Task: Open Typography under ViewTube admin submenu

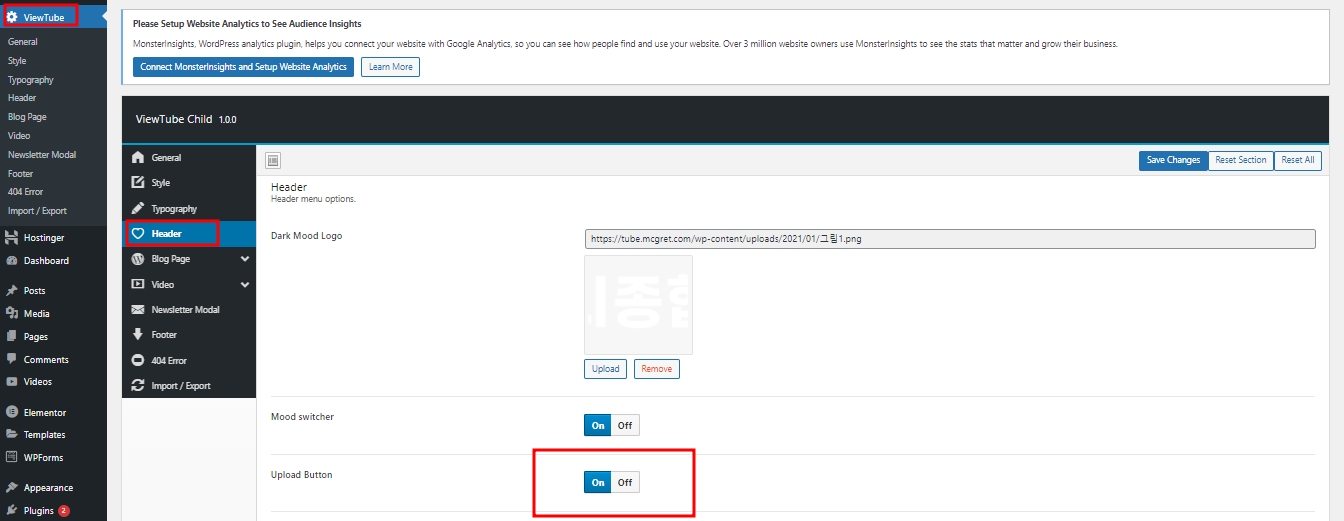Action: (31, 79)
